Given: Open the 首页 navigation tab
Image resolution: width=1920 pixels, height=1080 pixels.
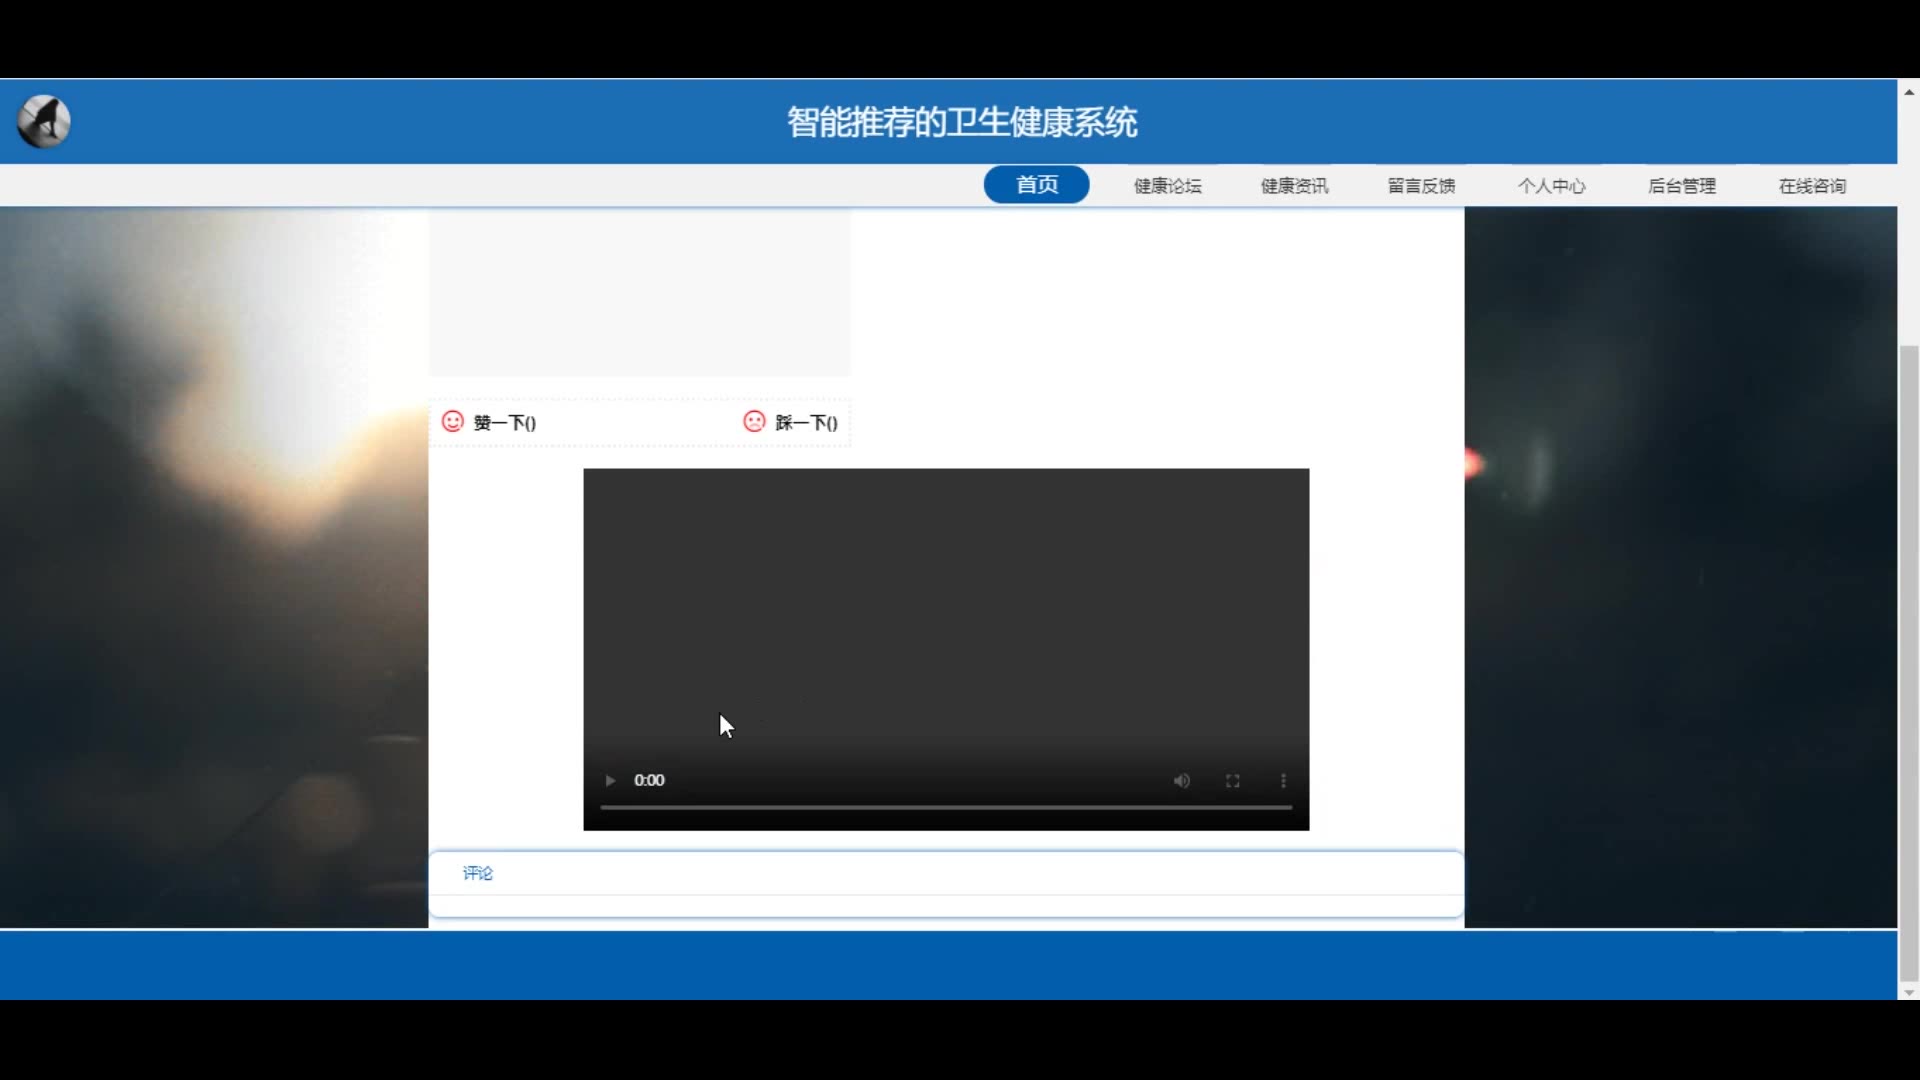Looking at the screenshot, I should (1036, 185).
